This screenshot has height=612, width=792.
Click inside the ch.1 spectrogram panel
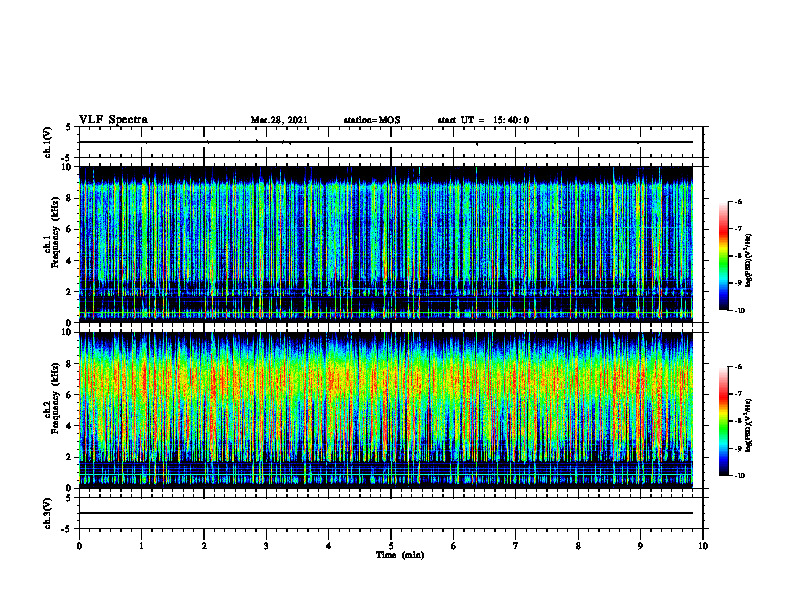point(386,244)
